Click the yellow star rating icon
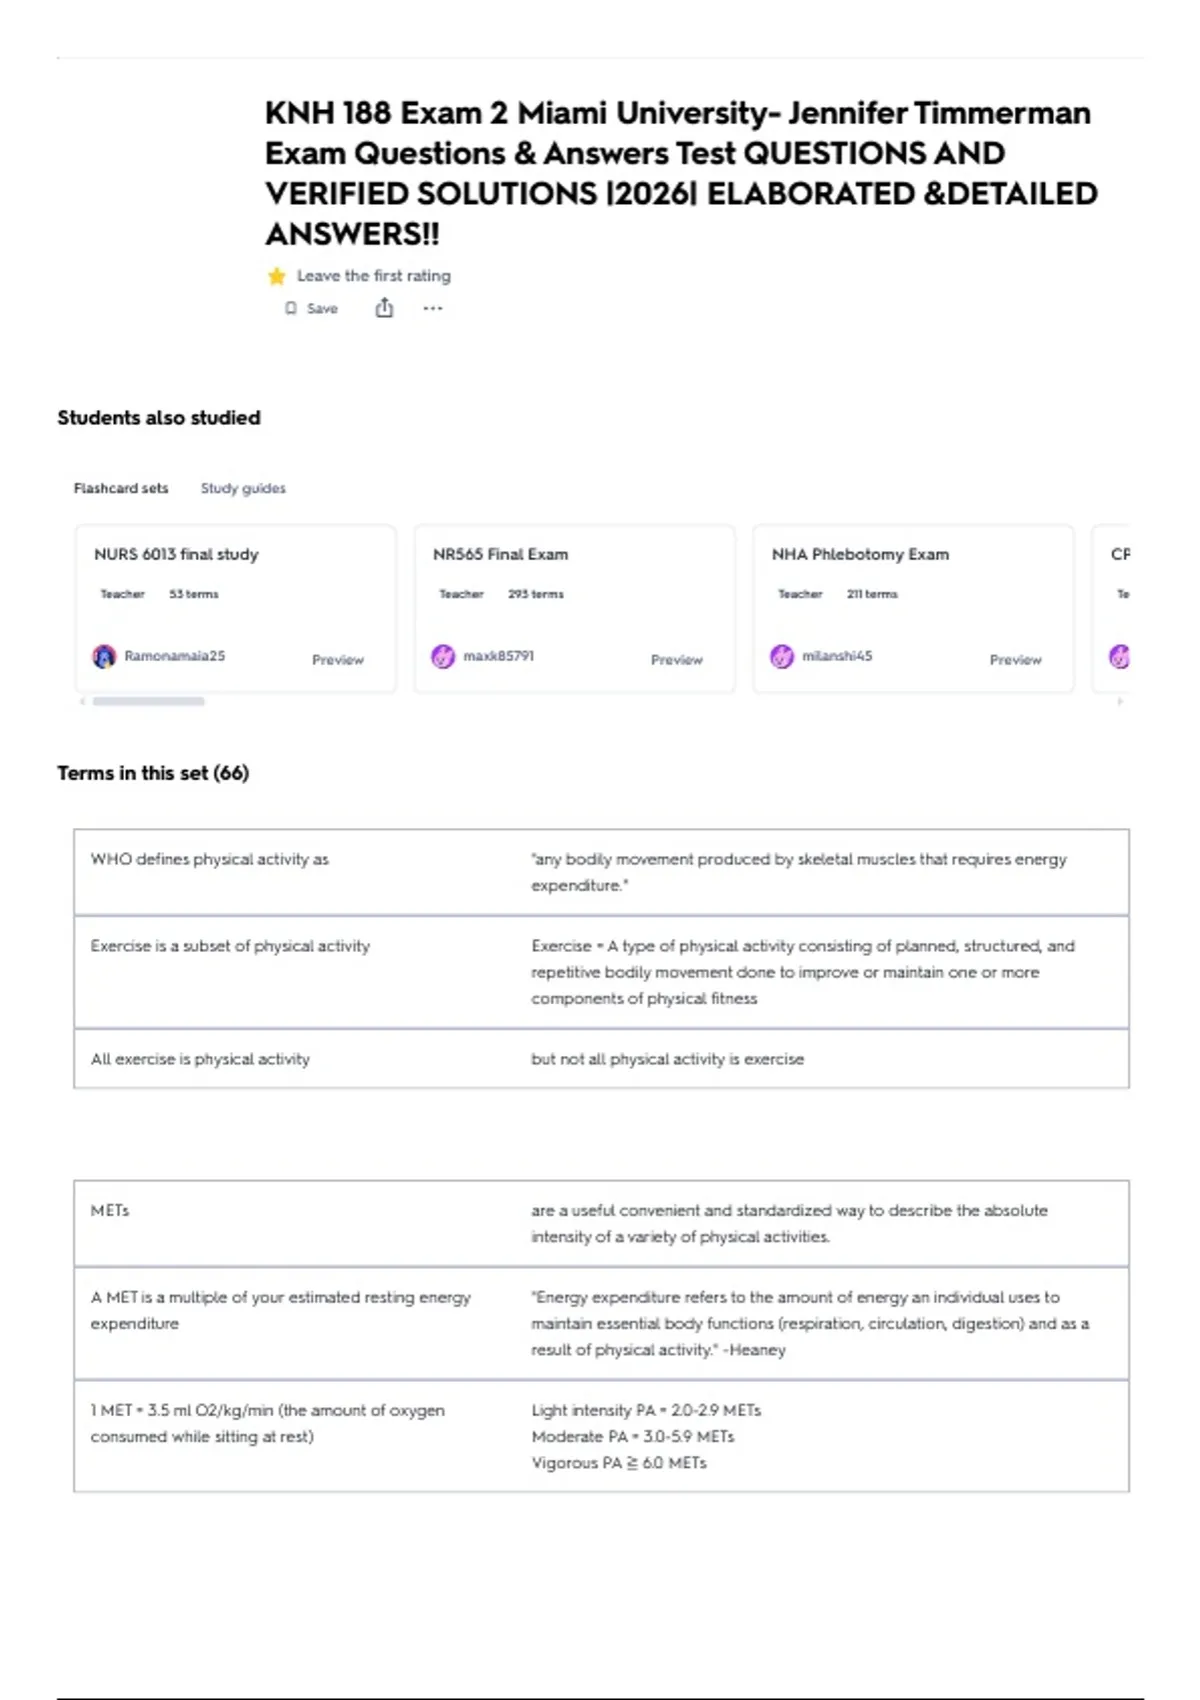This screenshot has width=1200, height=1700. 277,276
